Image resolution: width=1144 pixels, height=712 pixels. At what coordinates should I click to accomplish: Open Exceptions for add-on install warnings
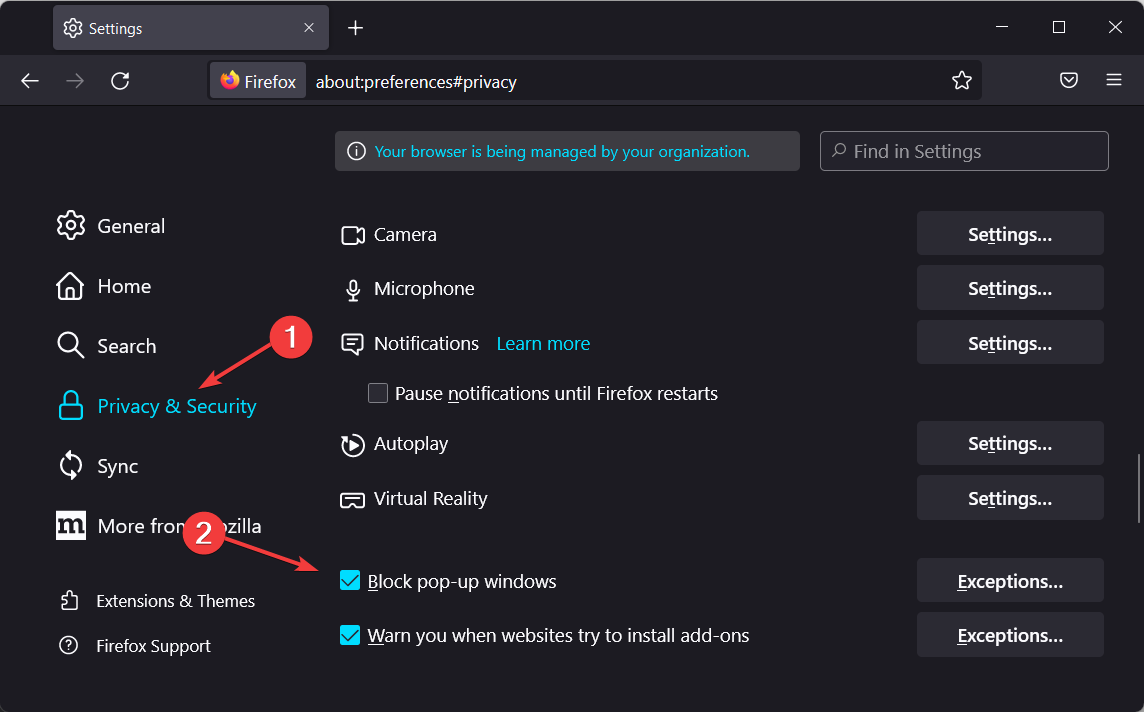[1010, 635]
